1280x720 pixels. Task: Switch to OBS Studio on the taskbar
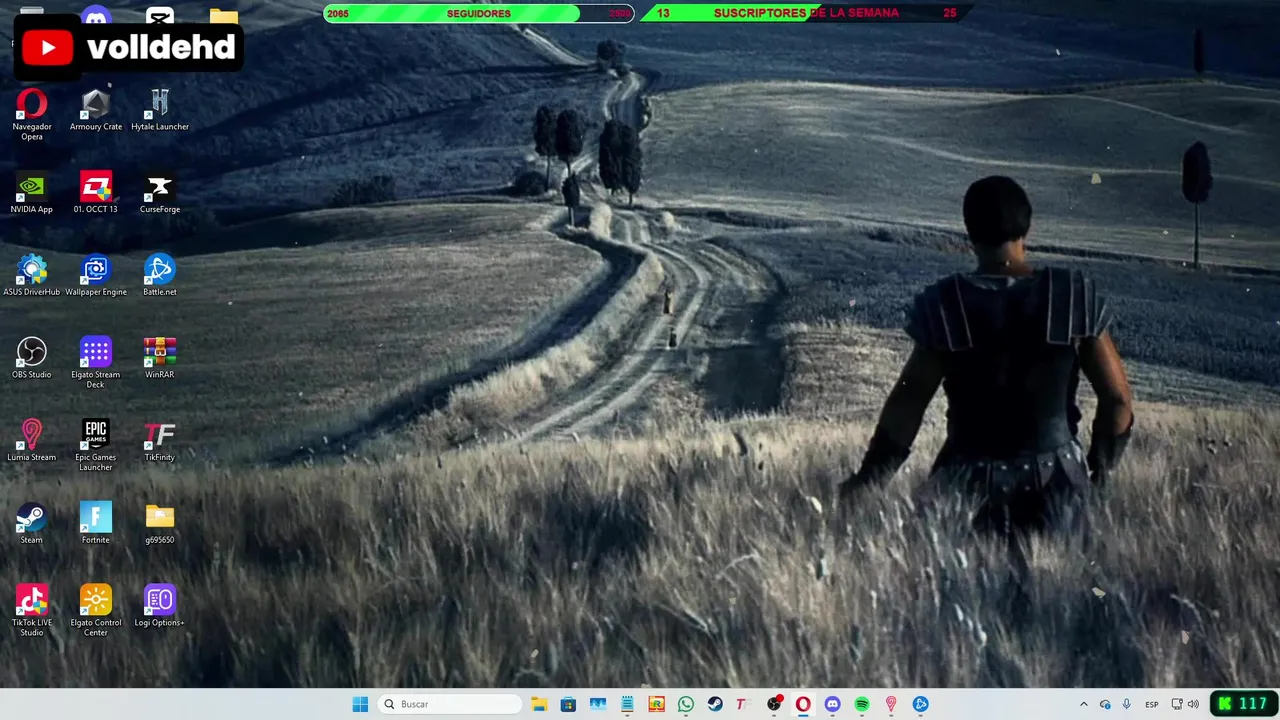[x=774, y=704]
